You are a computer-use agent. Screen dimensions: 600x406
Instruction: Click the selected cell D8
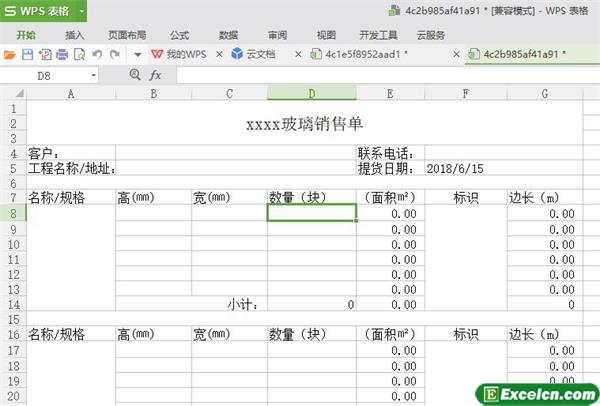(x=311, y=212)
